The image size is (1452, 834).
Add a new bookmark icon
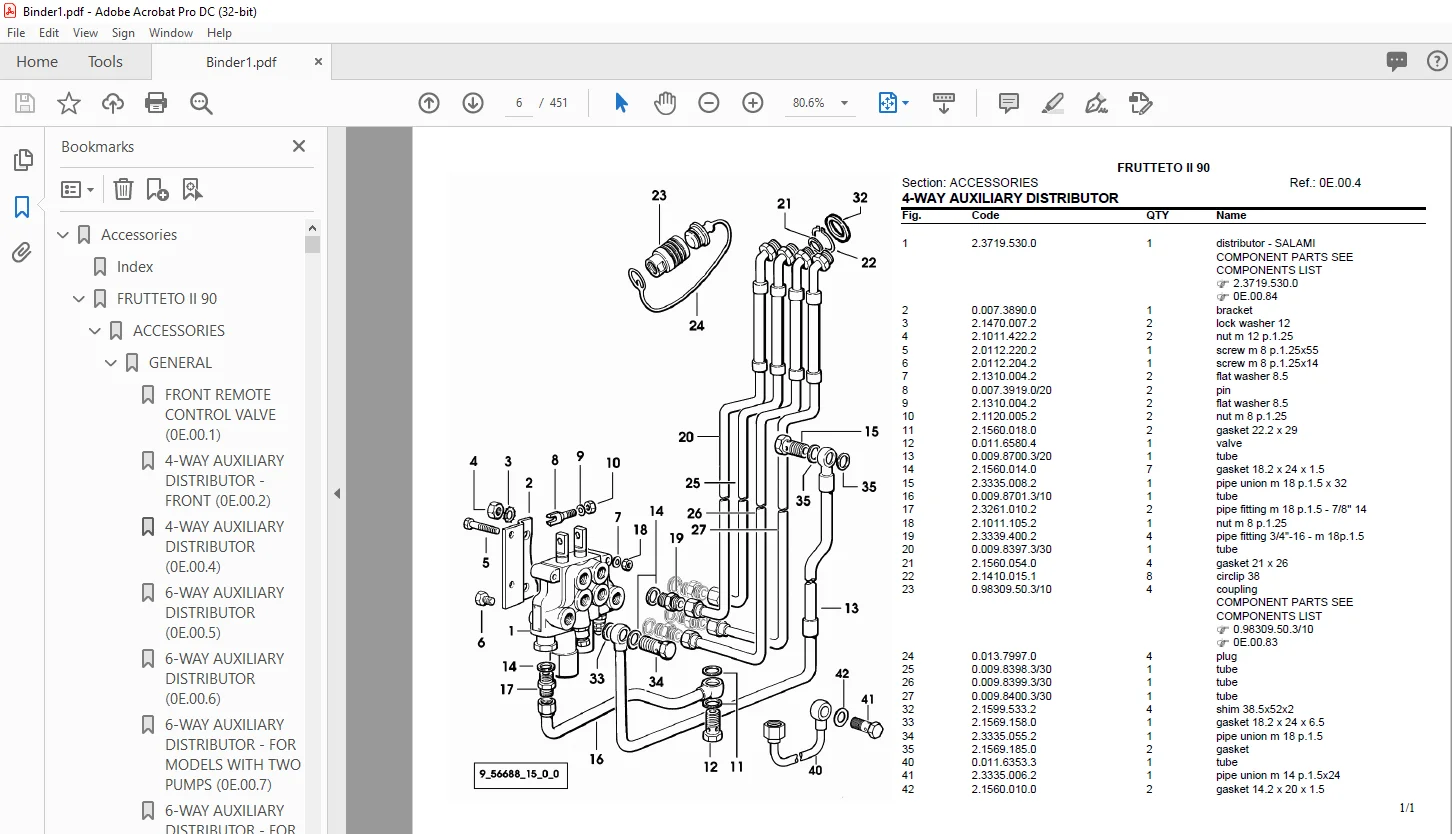(157, 189)
